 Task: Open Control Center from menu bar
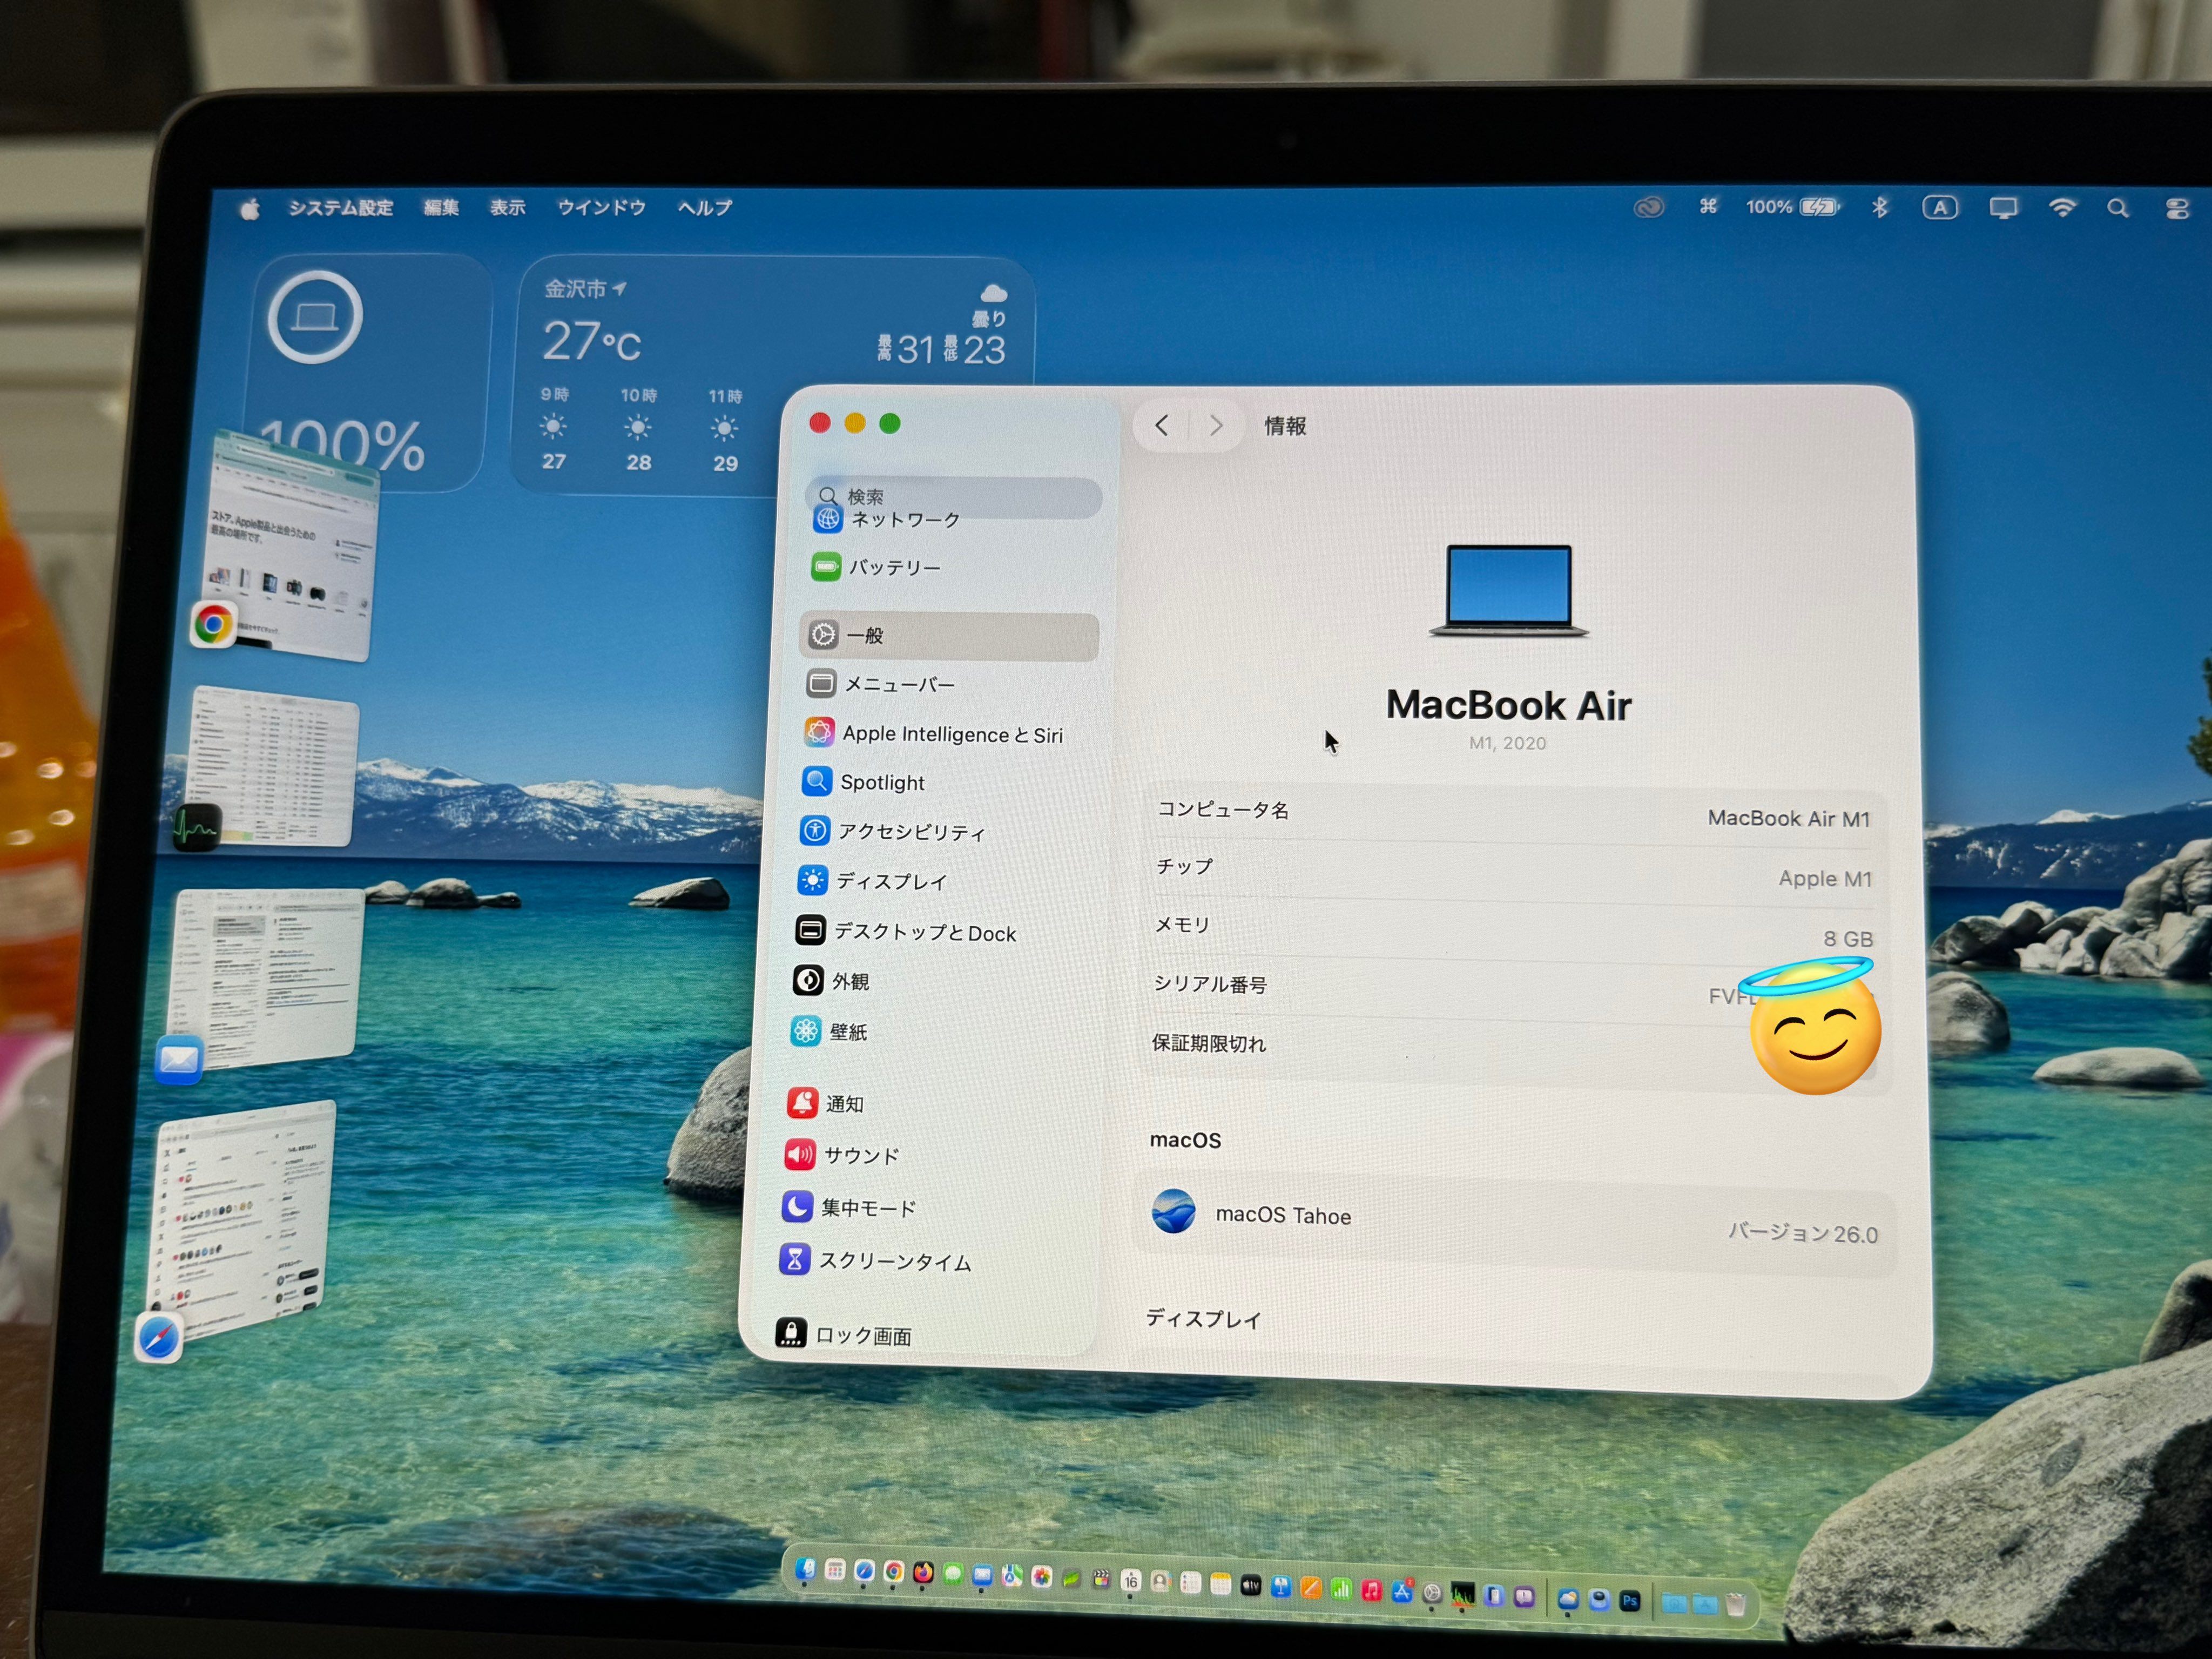coord(2177,209)
